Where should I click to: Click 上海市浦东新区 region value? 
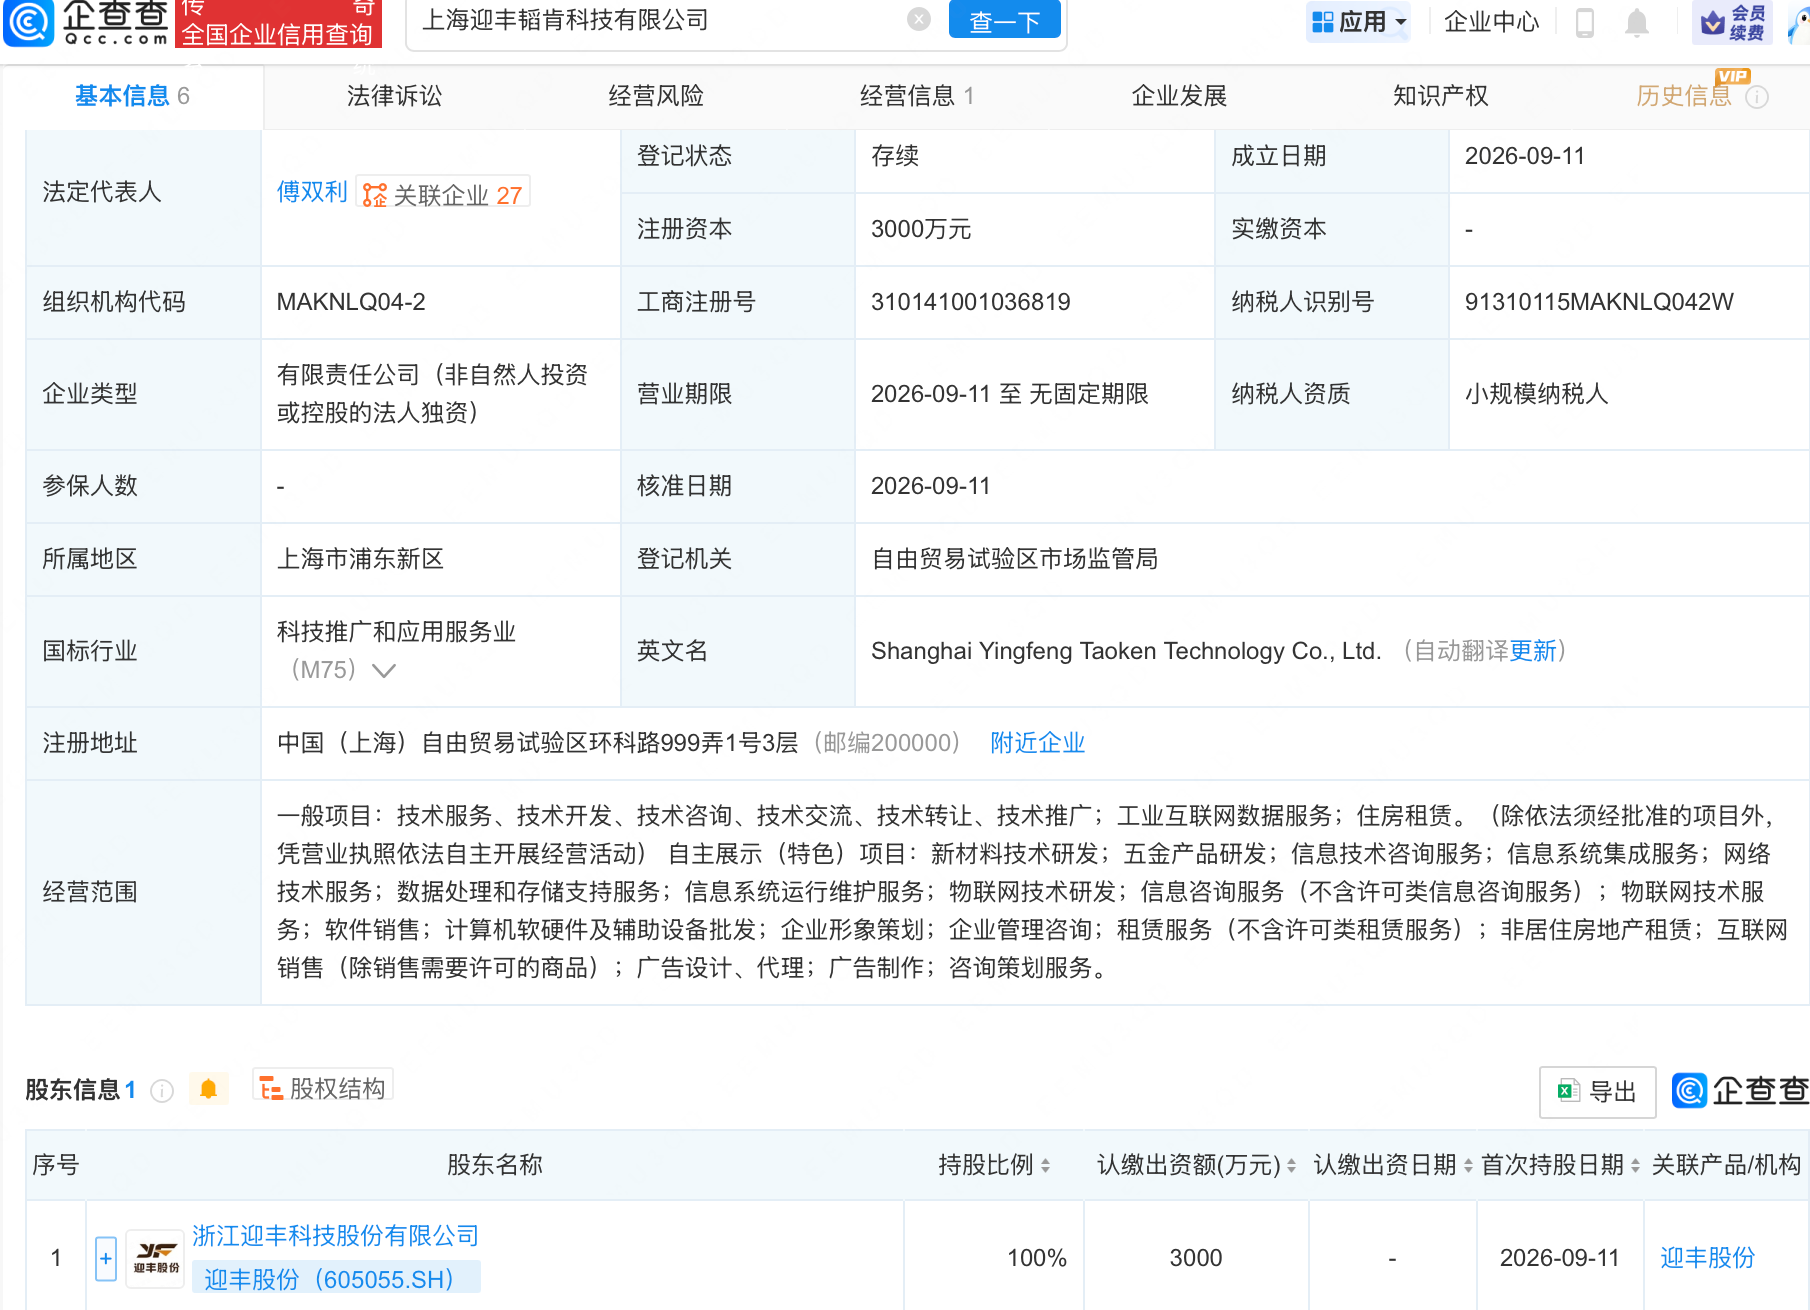(360, 559)
